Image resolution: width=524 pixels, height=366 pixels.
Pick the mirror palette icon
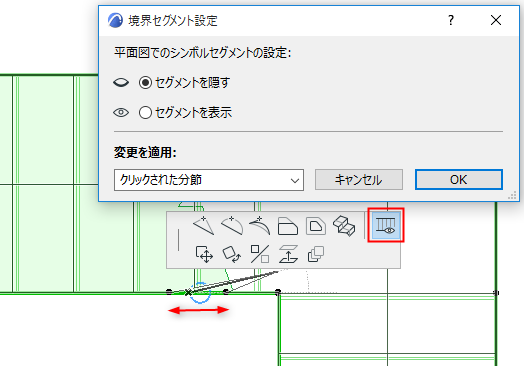(260, 254)
